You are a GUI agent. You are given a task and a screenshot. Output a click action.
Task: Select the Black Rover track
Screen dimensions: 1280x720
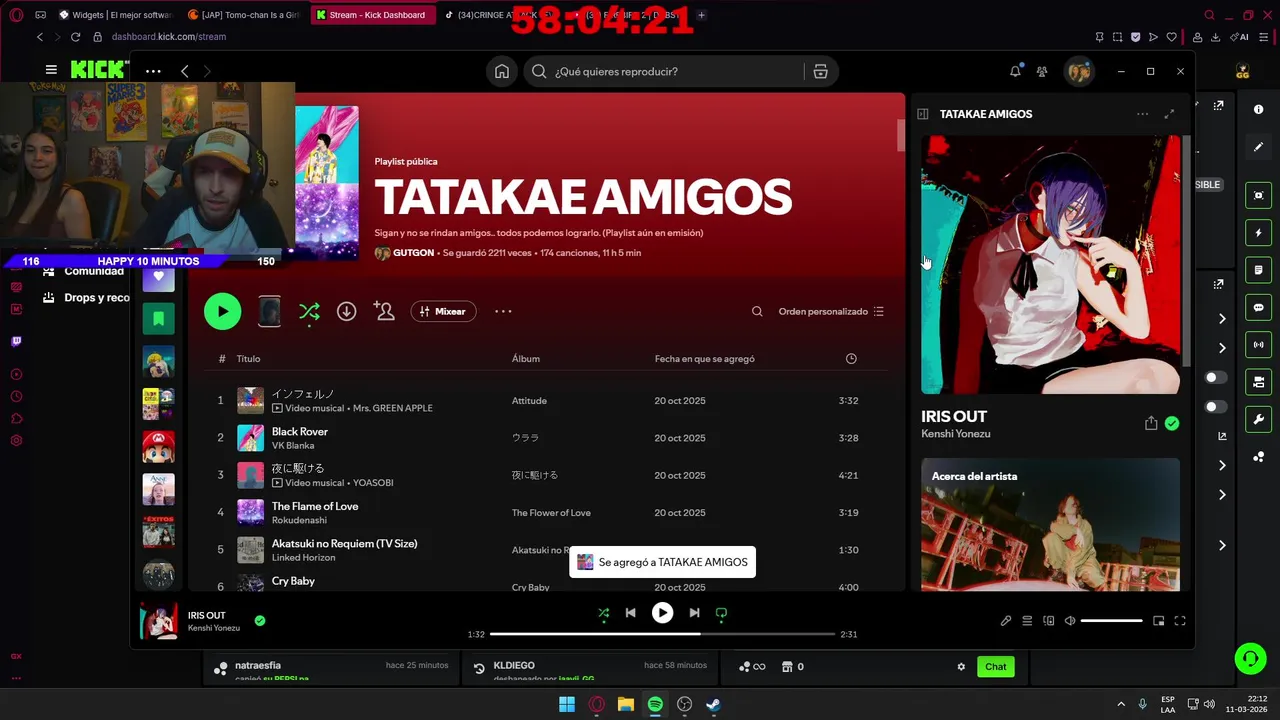click(x=300, y=431)
